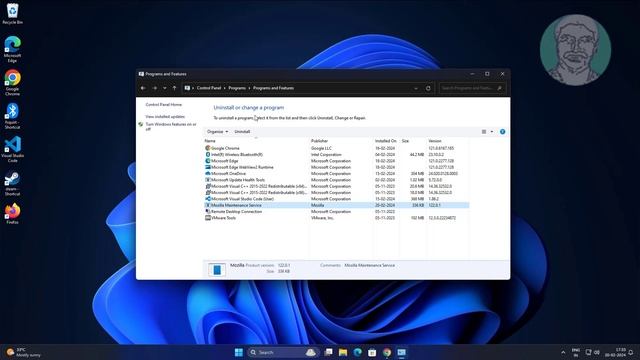The height and width of the screenshot is (360, 640).
Task: Open the Firefox desktop icon
Action: click(12, 213)
